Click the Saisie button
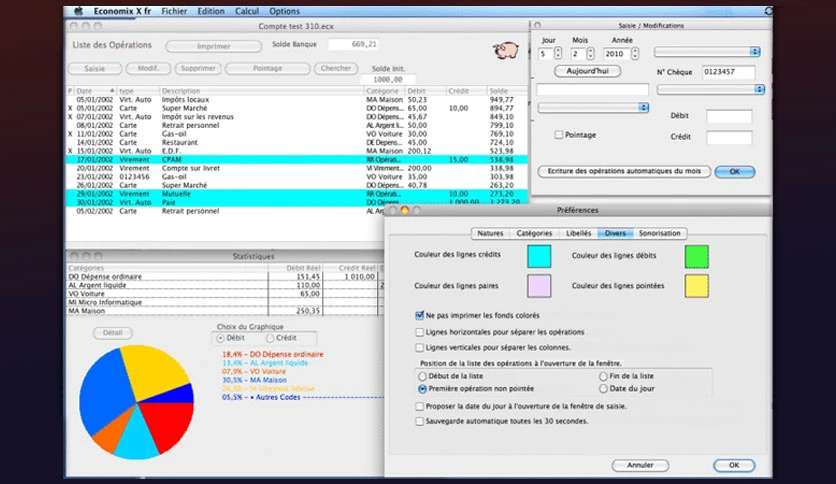The height and width of the screenshot is (484, 836). (94, 69)
